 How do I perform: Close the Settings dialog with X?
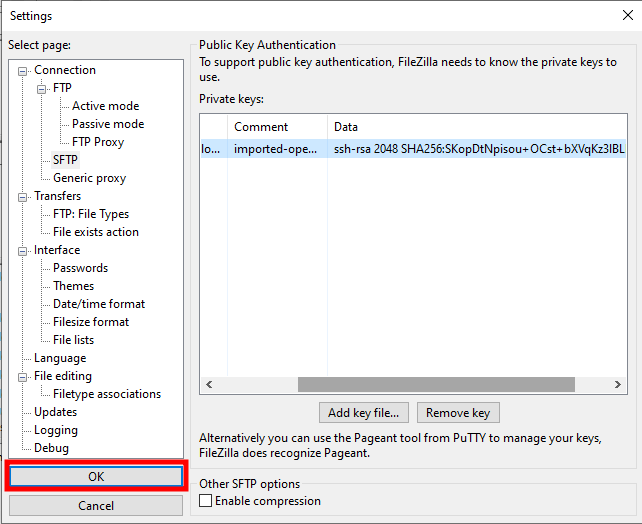pos(628,15)
